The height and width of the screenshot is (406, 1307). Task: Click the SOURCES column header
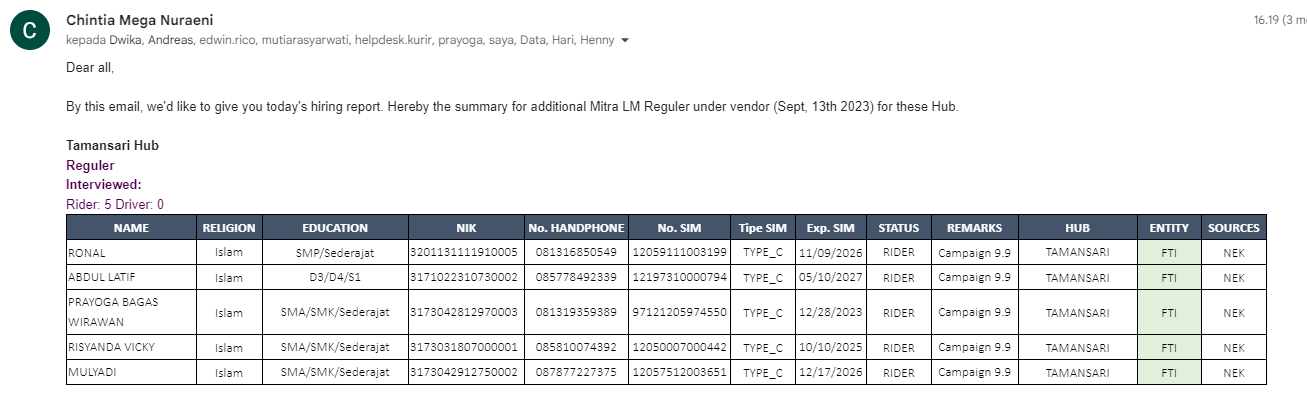point(1233,228)
